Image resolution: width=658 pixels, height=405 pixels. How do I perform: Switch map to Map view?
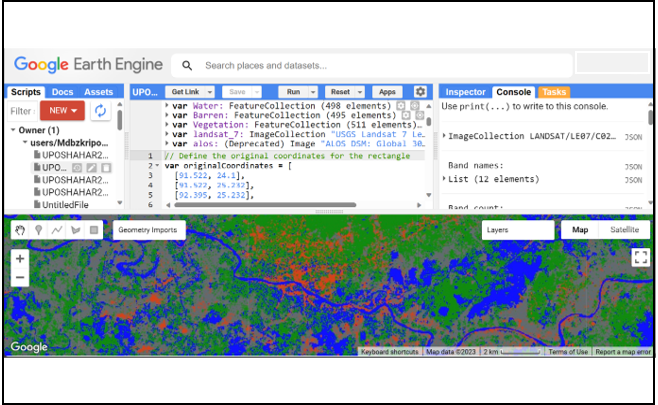tap(580, 230)
